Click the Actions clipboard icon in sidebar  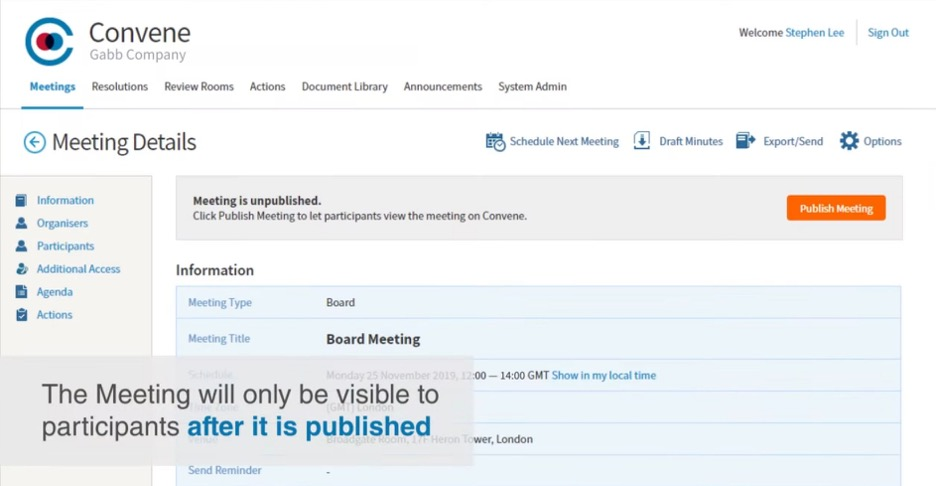tap(21, 314)
